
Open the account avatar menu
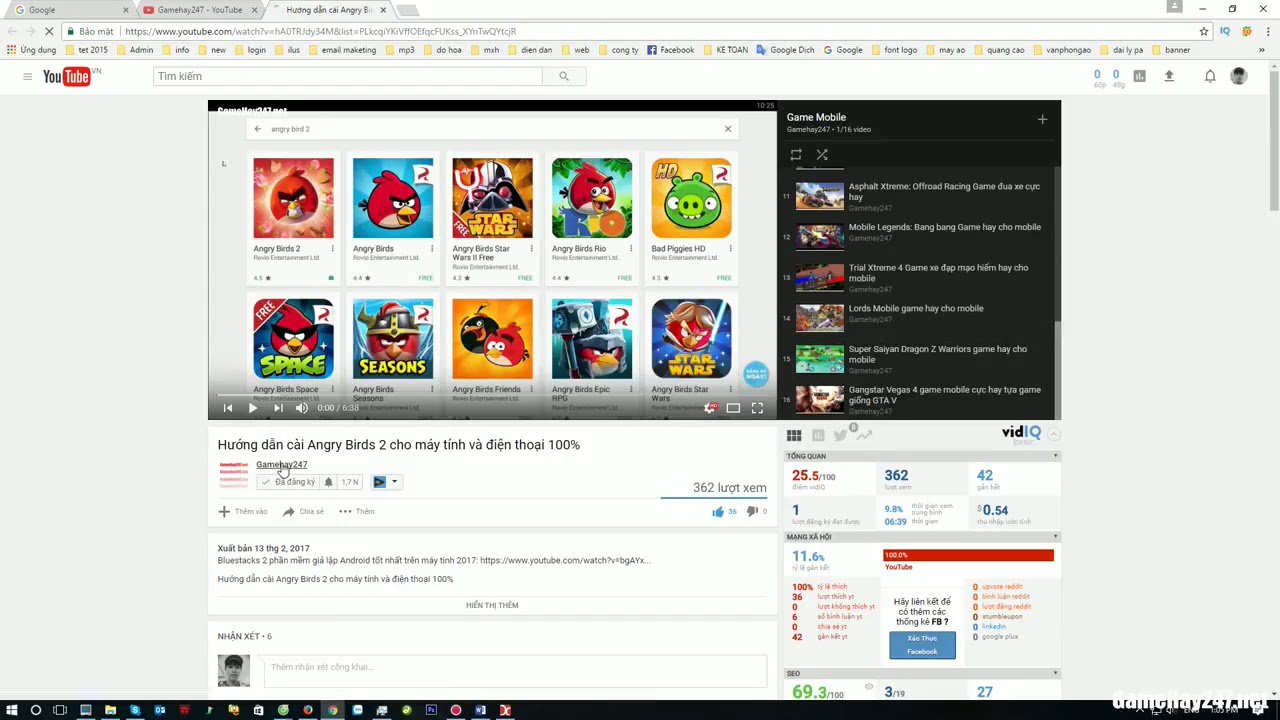tap(1239, 76)
